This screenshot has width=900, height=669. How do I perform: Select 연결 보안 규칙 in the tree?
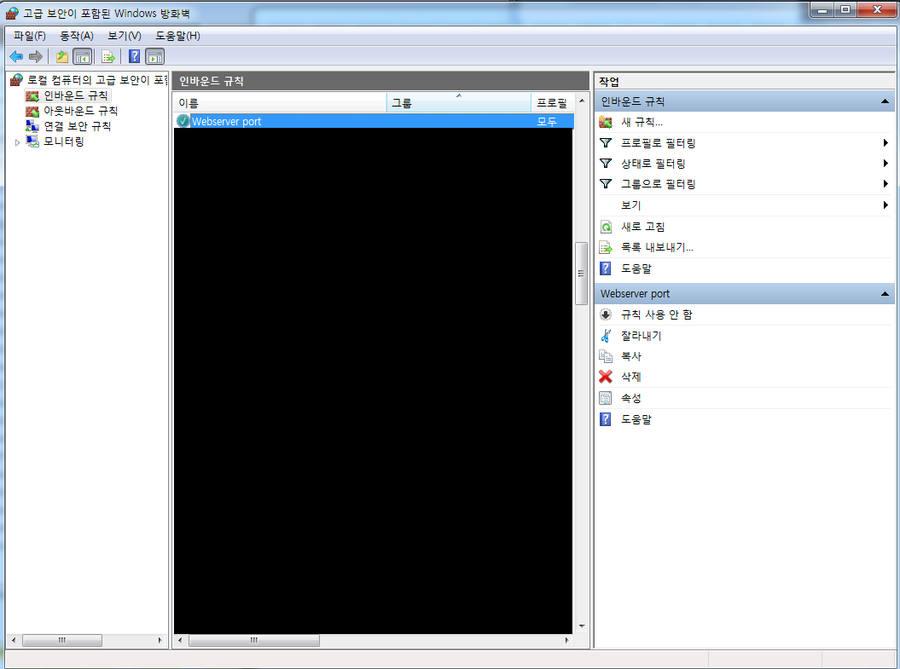pyautogui.click(x=77, y=126)
